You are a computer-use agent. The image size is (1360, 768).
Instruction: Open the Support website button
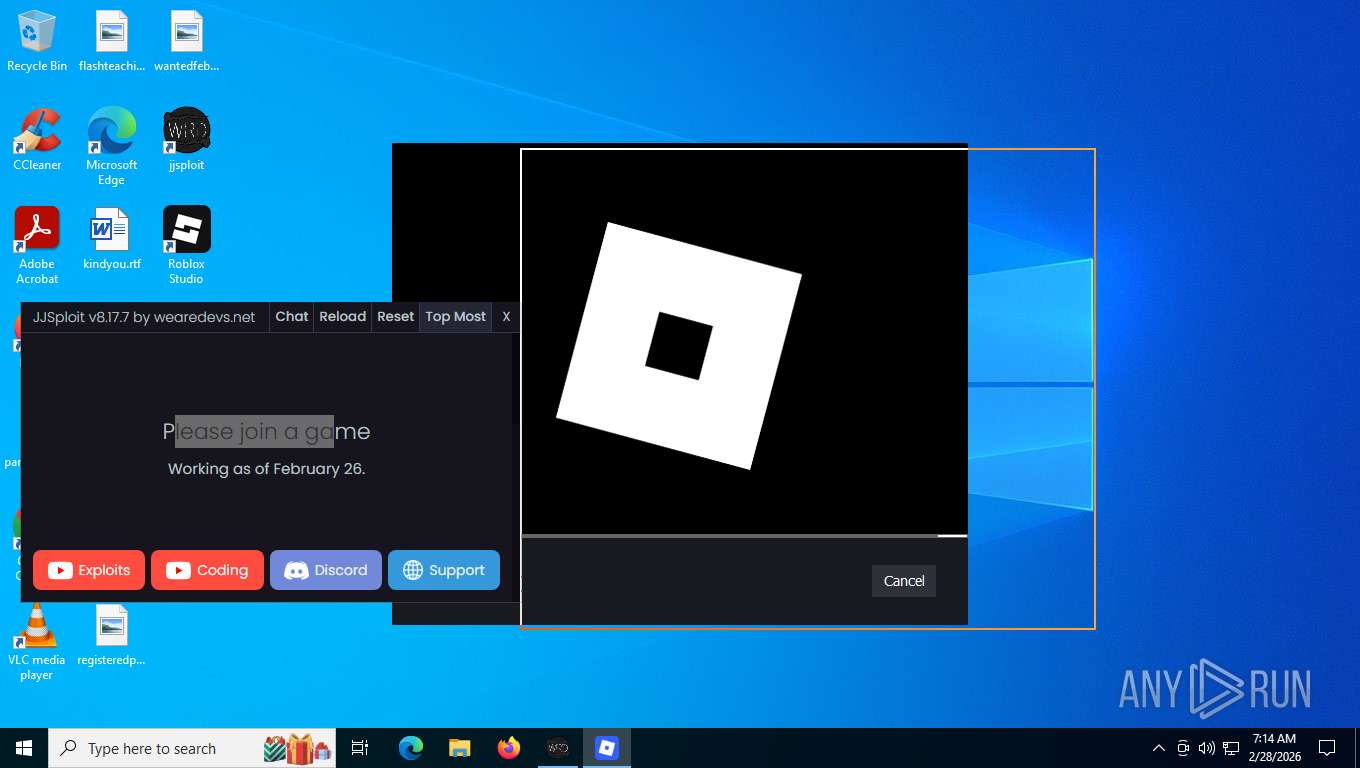tap(444, 570)
